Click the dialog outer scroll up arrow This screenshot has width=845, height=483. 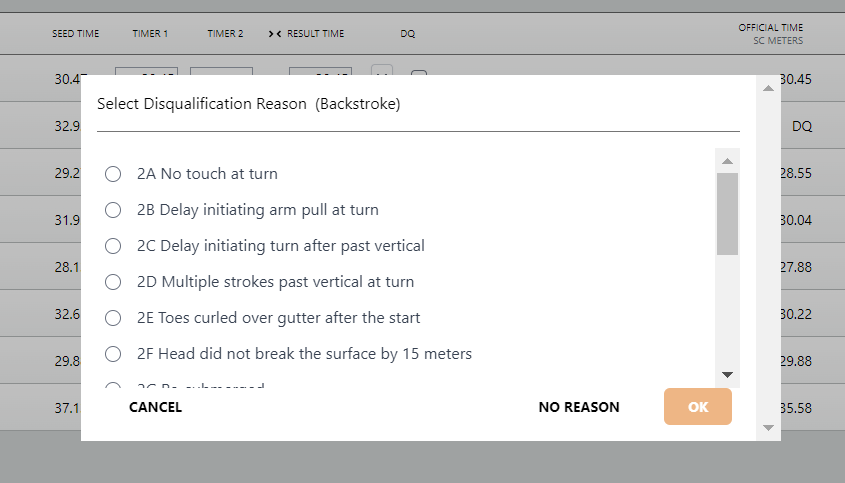point(768,88)
